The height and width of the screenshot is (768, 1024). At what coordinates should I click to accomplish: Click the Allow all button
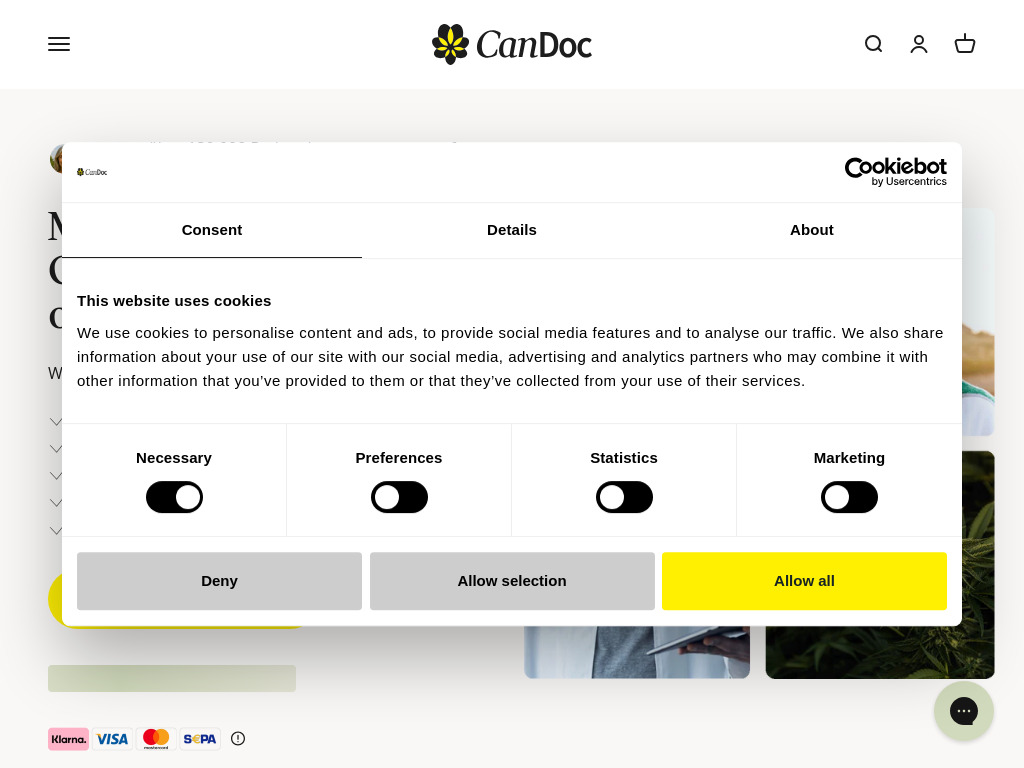(x=804, y=581)
